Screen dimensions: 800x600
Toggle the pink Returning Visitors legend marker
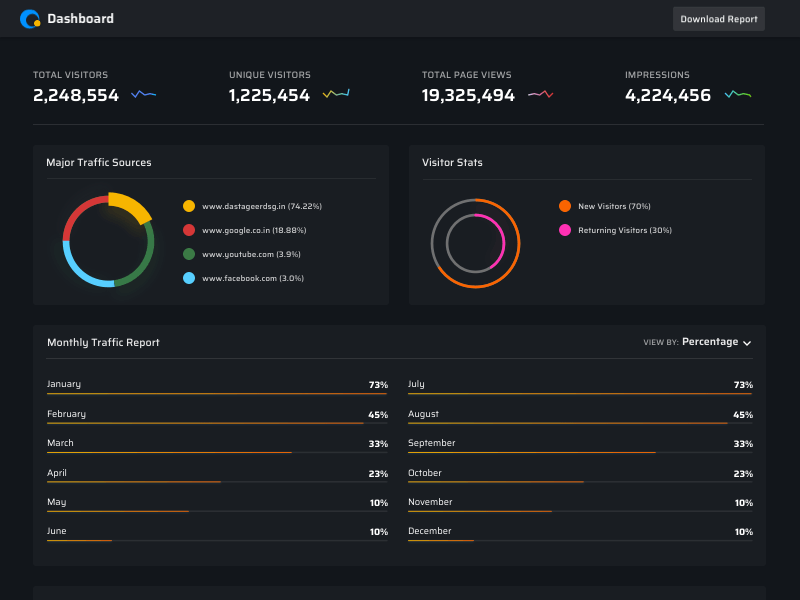(x=565, y=230)
